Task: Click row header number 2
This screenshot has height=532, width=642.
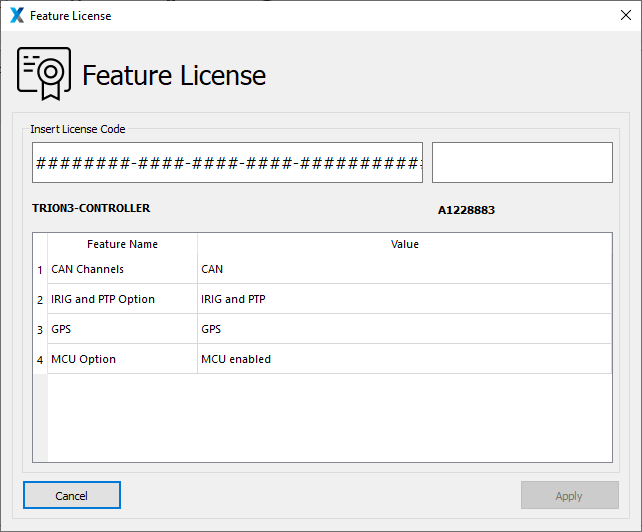Action: (x=40, y=300)
